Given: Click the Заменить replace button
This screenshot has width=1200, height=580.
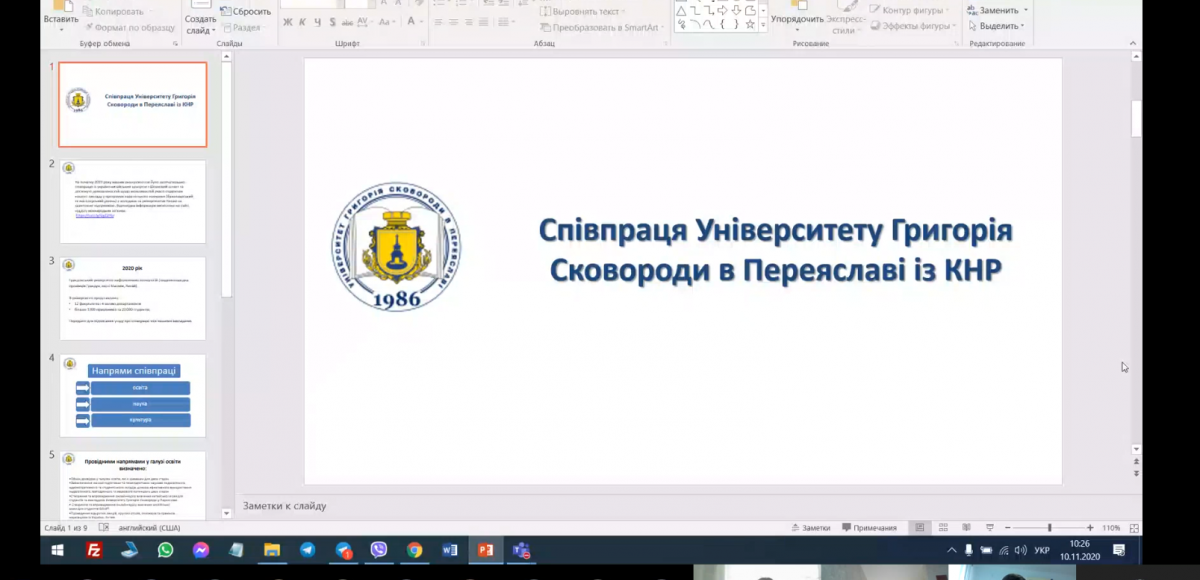Looking at the screenshot, I should (x=993, y=10).
